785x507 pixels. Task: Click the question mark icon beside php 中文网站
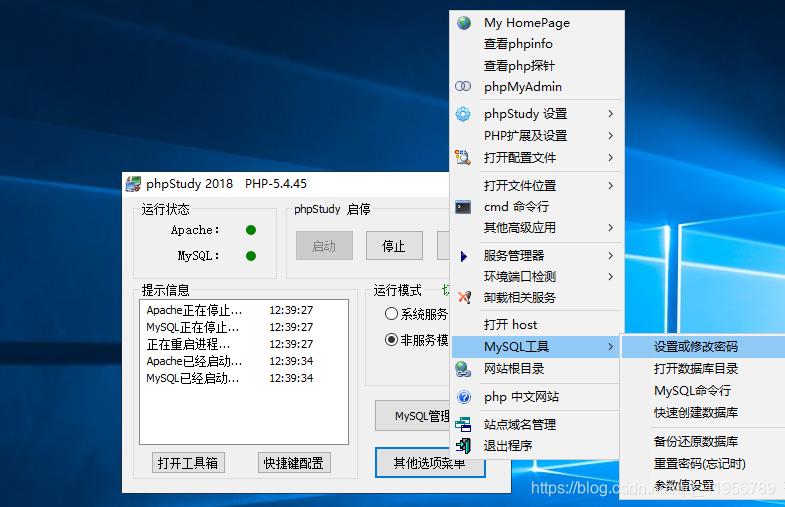[464, 397]
